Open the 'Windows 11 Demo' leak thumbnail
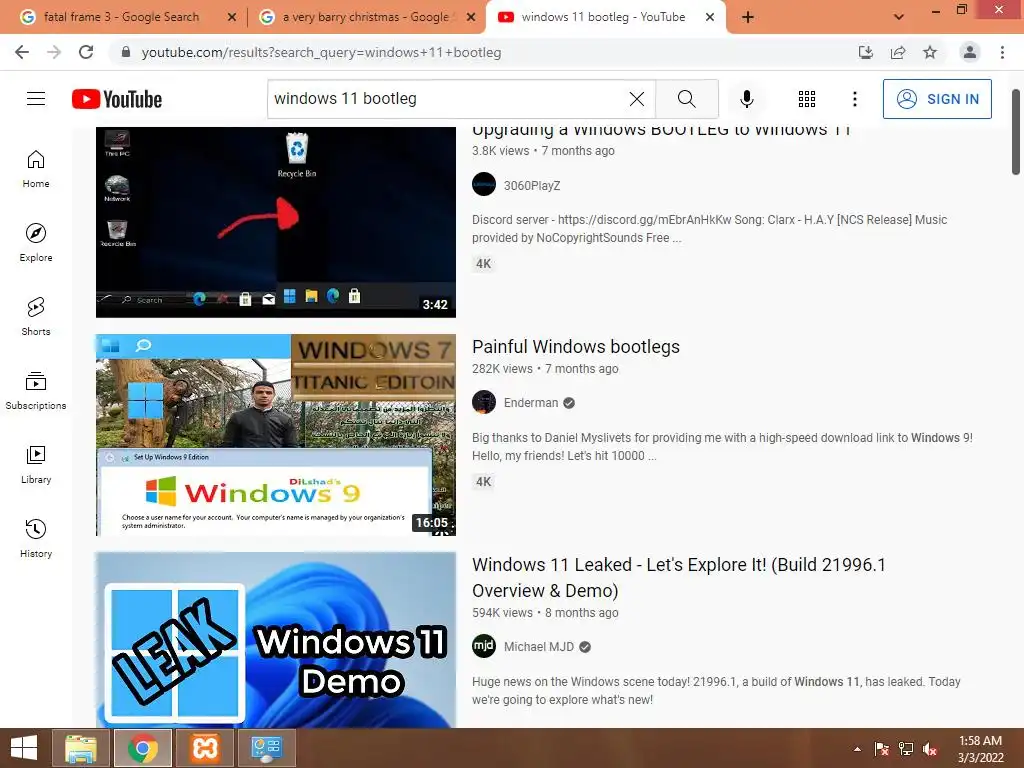Screen dimensions: 1024x768 276,640
